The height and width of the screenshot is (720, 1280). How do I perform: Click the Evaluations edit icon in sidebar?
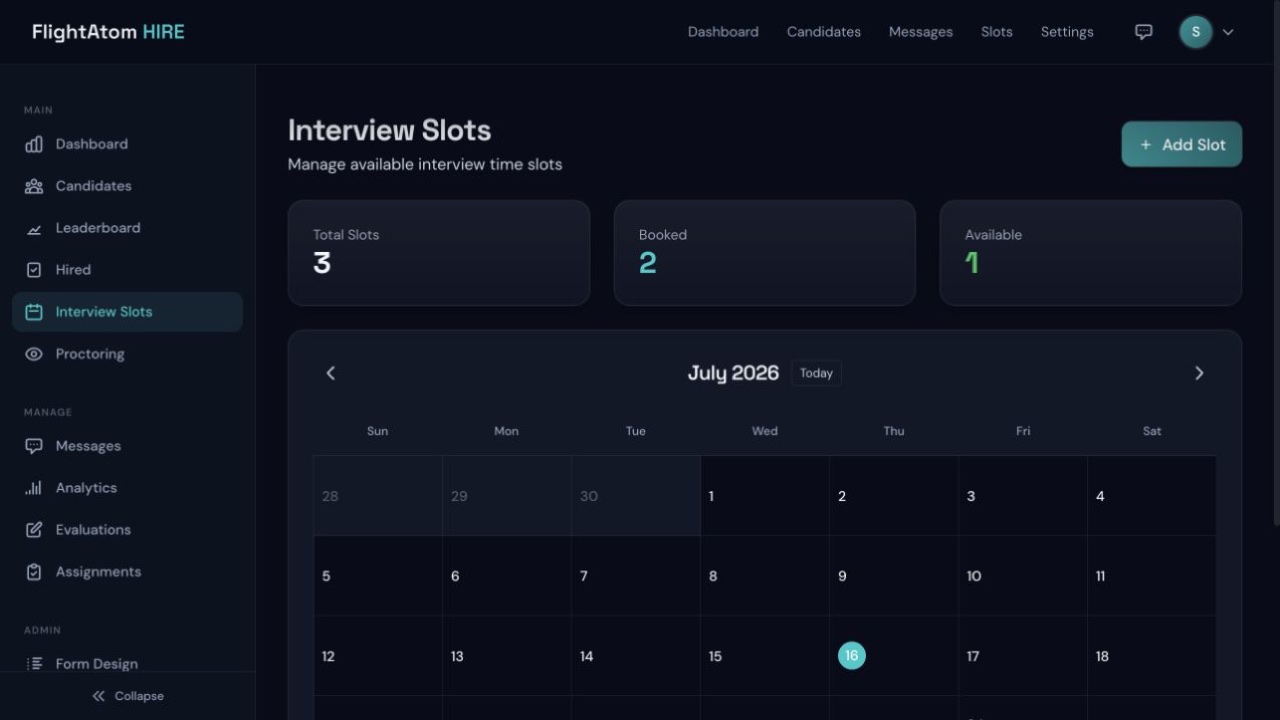(34, 530)
